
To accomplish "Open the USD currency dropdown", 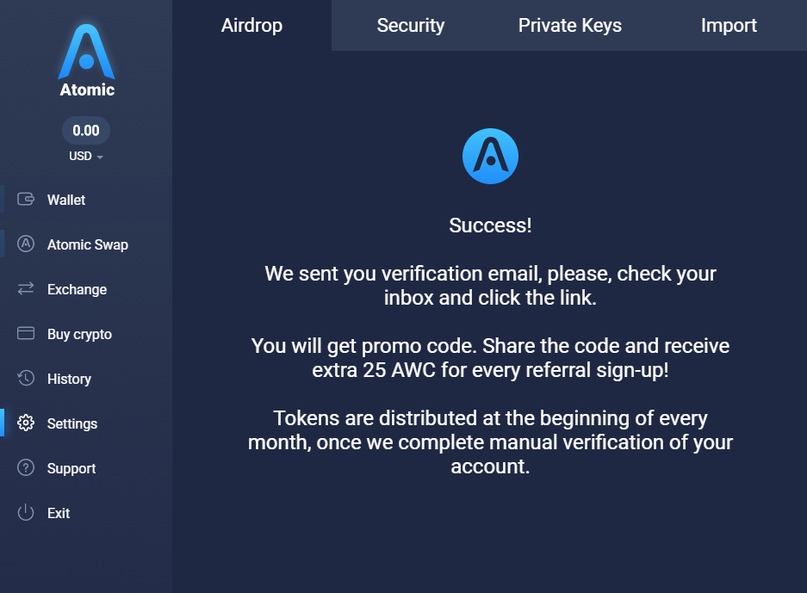I will tap(86, 157).
